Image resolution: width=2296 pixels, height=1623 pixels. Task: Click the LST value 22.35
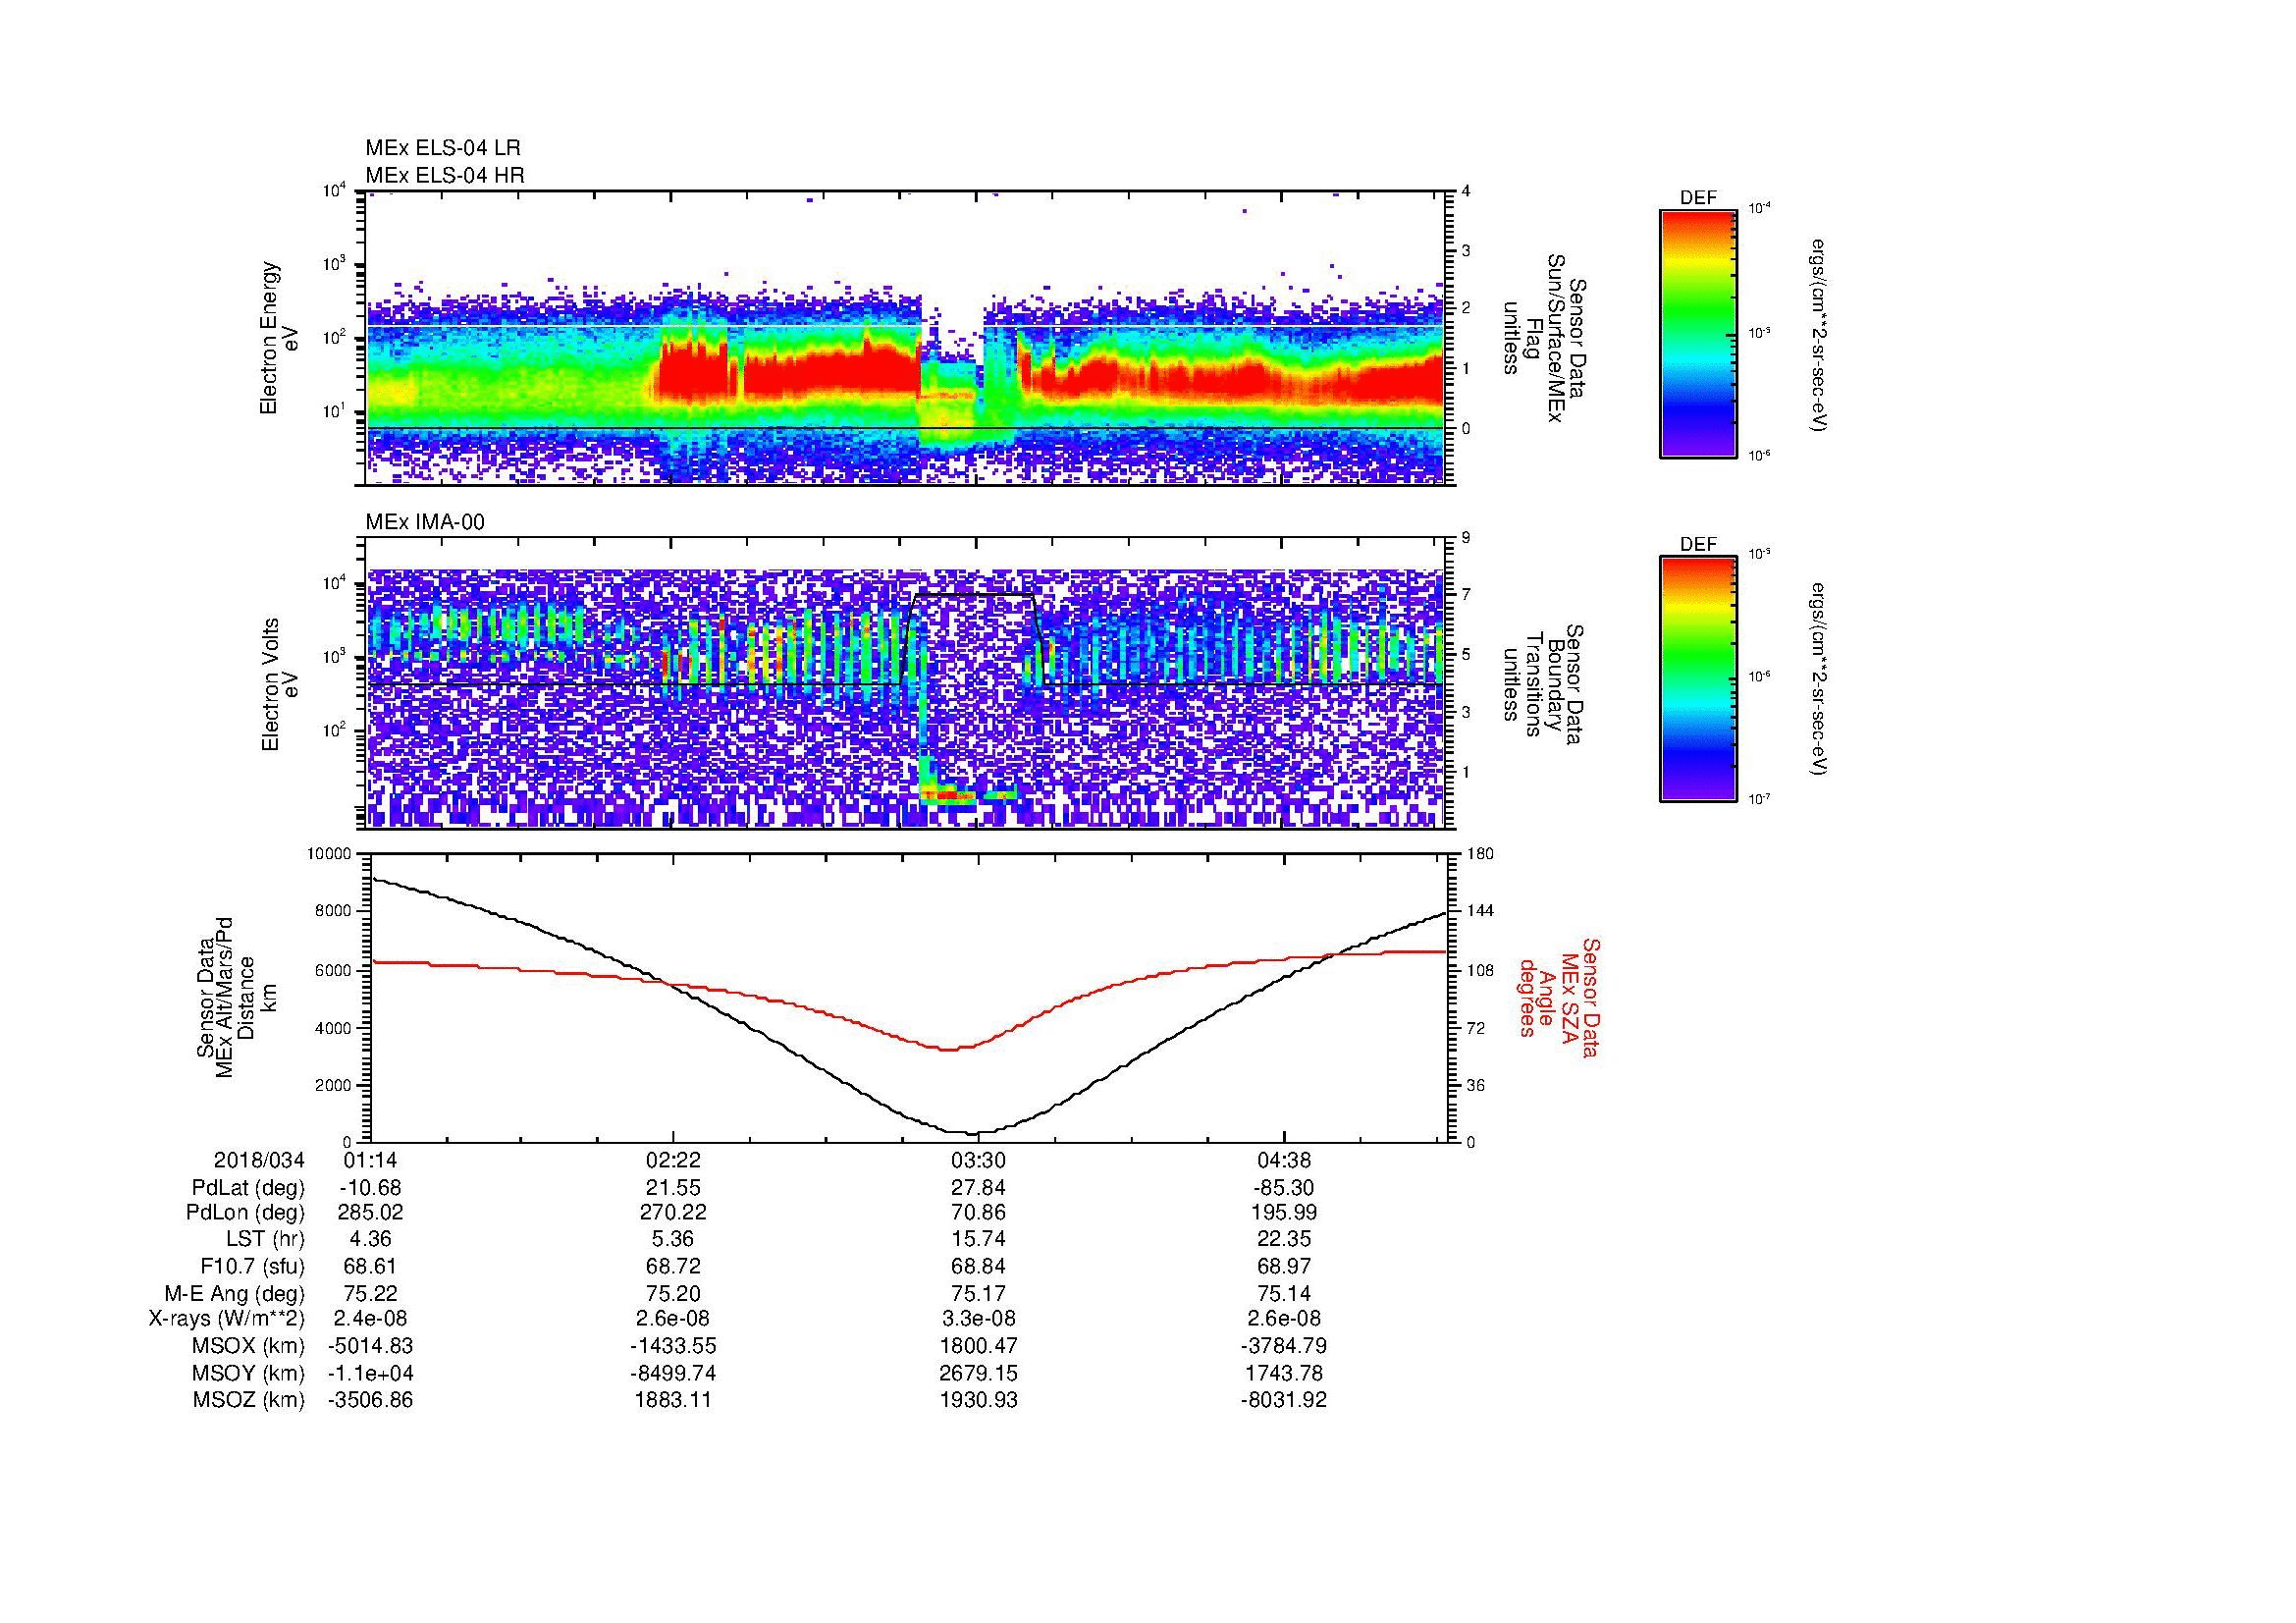[1283, 1239]
